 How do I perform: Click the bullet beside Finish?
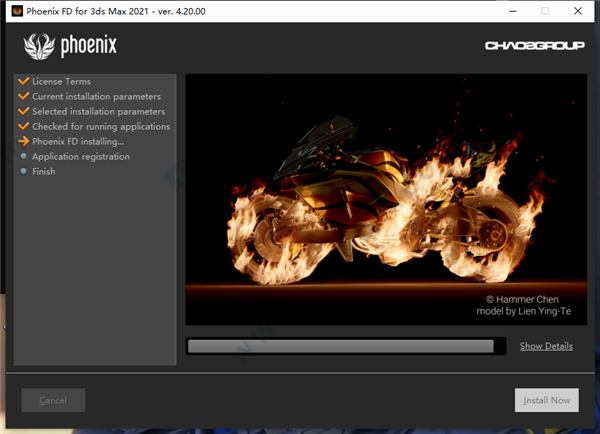(23, 171)
